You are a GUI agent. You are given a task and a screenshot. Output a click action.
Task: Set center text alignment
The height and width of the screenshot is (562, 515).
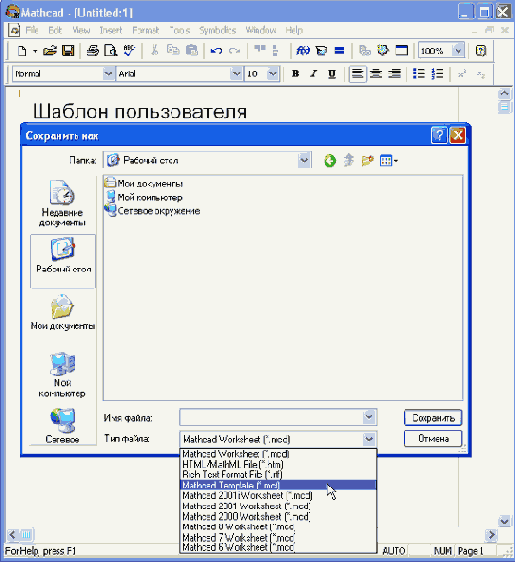pyautogui.click(x=376, y=74)
